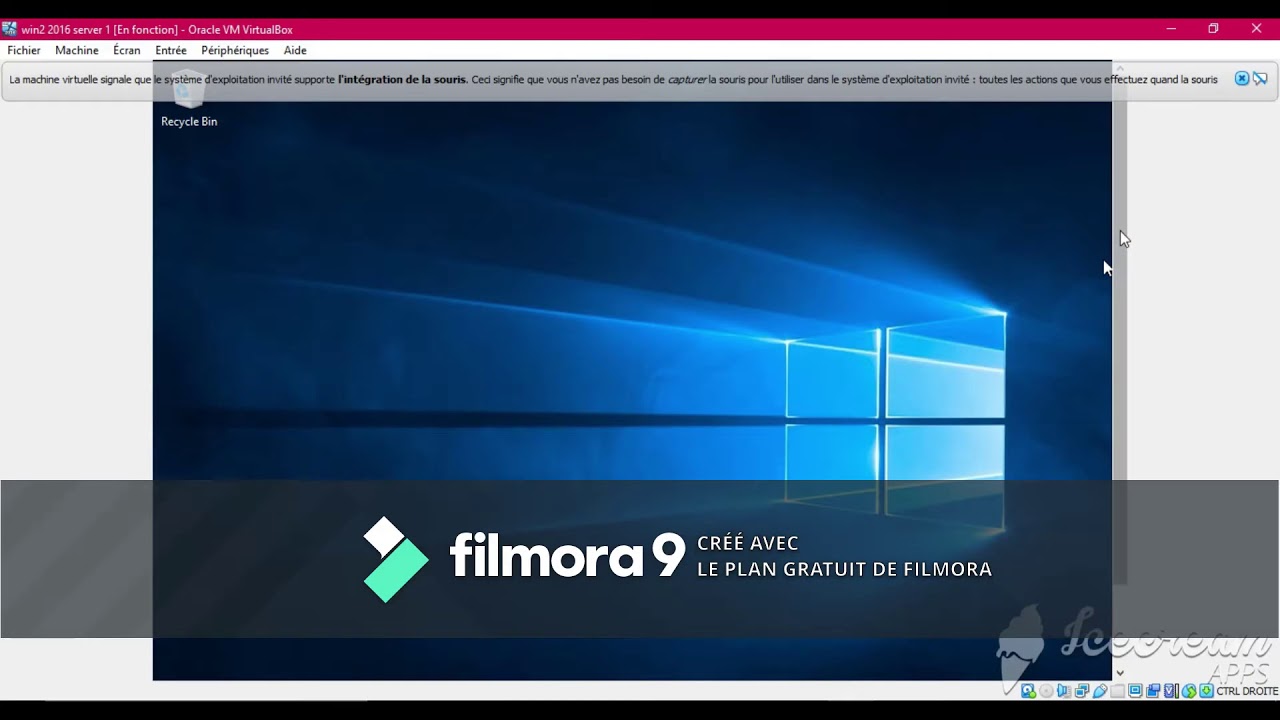
Task: Open the Machine menu
Action: 77,50
